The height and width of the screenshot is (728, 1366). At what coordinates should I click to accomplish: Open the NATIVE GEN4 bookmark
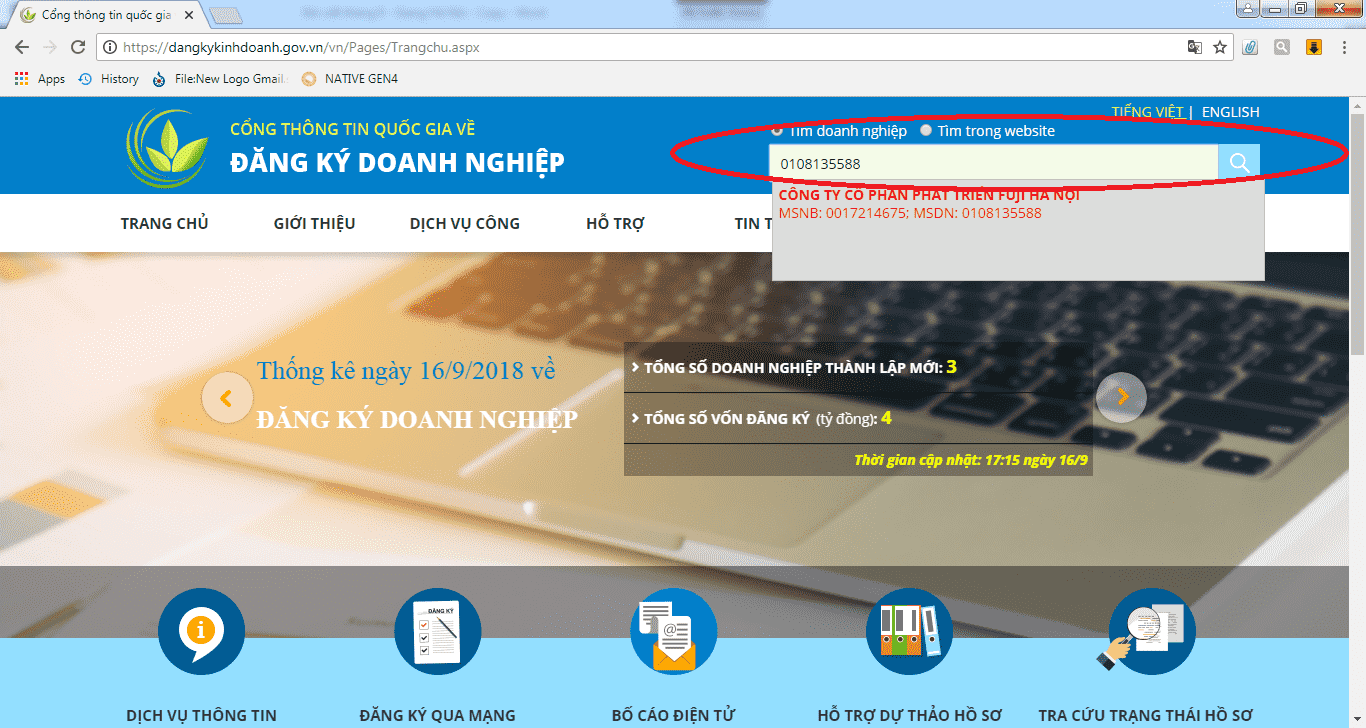tap(349, 79)
